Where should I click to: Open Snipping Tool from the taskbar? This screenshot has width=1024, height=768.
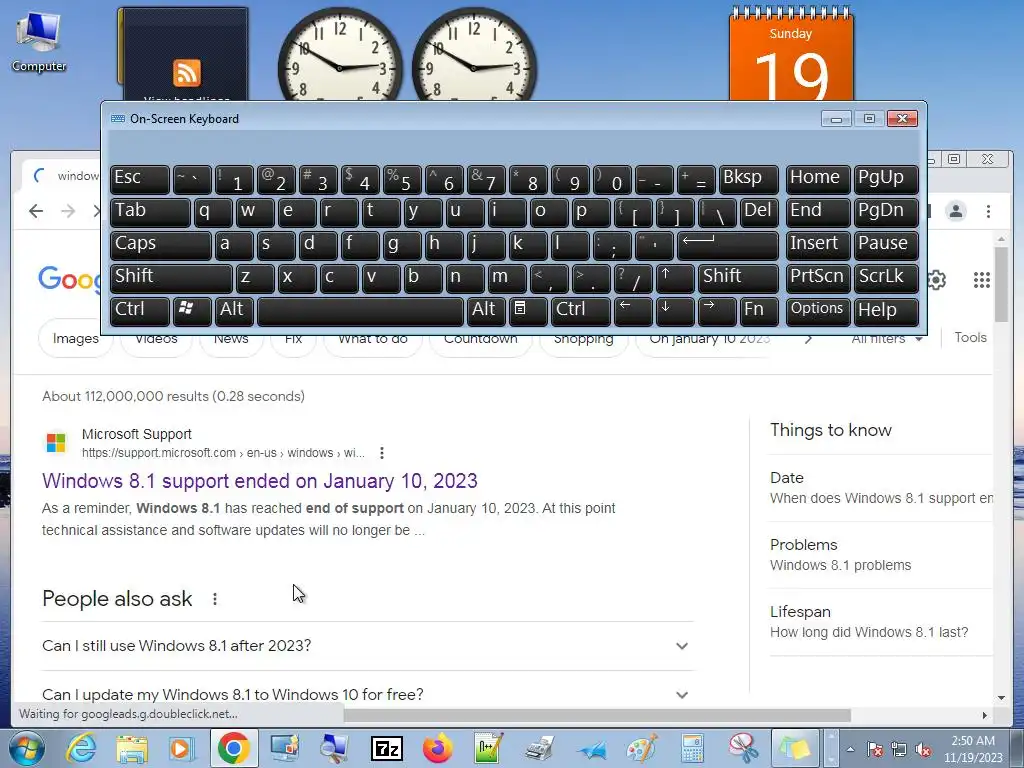click(x=743, y=748)
